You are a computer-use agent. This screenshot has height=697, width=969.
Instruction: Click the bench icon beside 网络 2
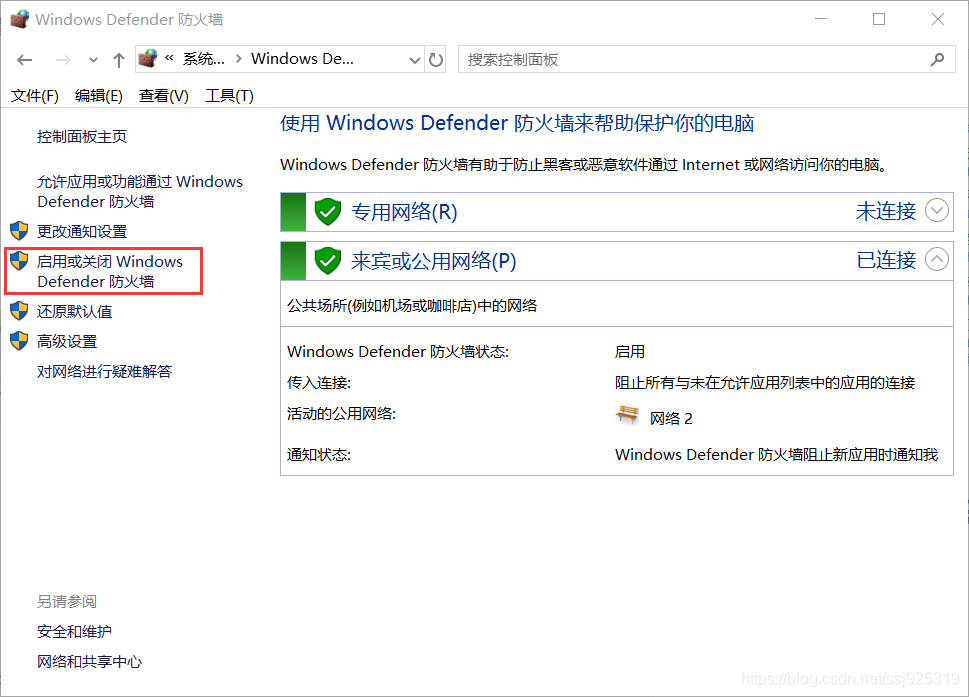tap(627, 415)
